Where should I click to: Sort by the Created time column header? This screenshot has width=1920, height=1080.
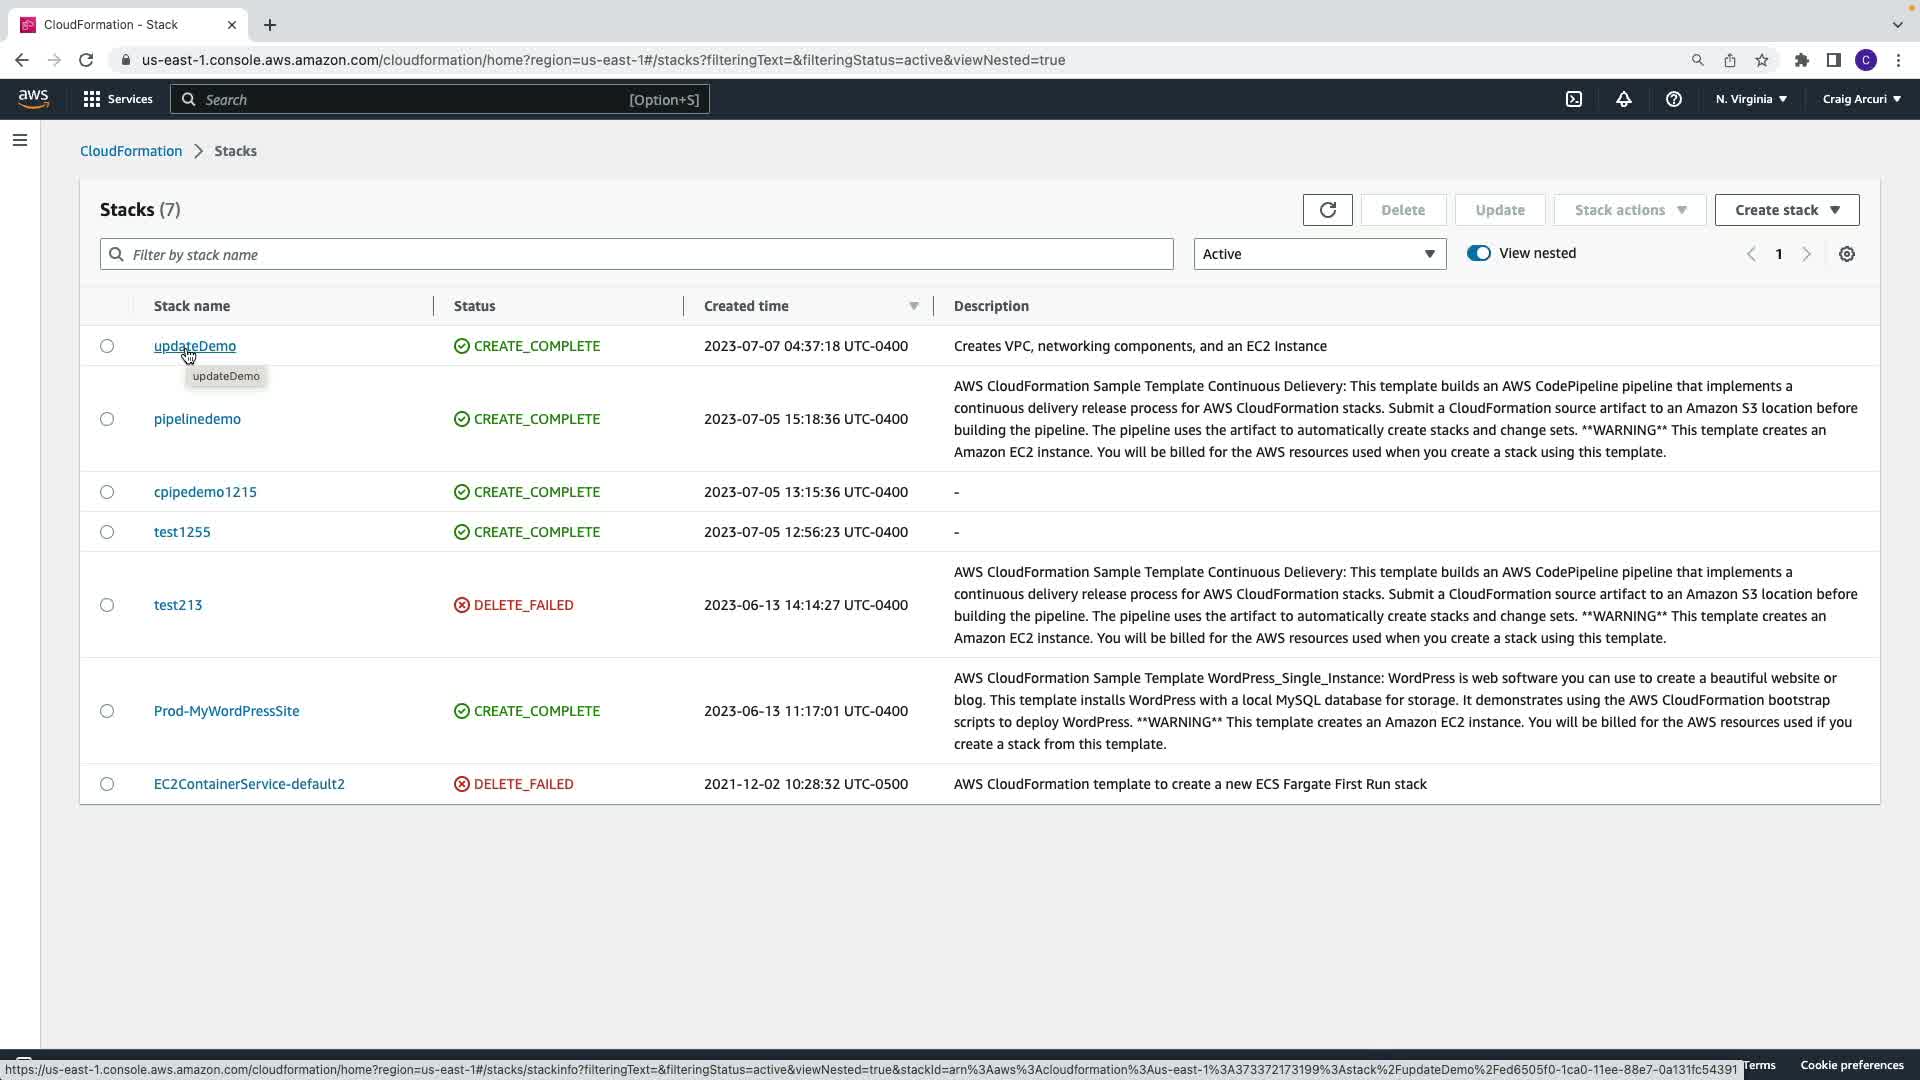pos(746,306)
